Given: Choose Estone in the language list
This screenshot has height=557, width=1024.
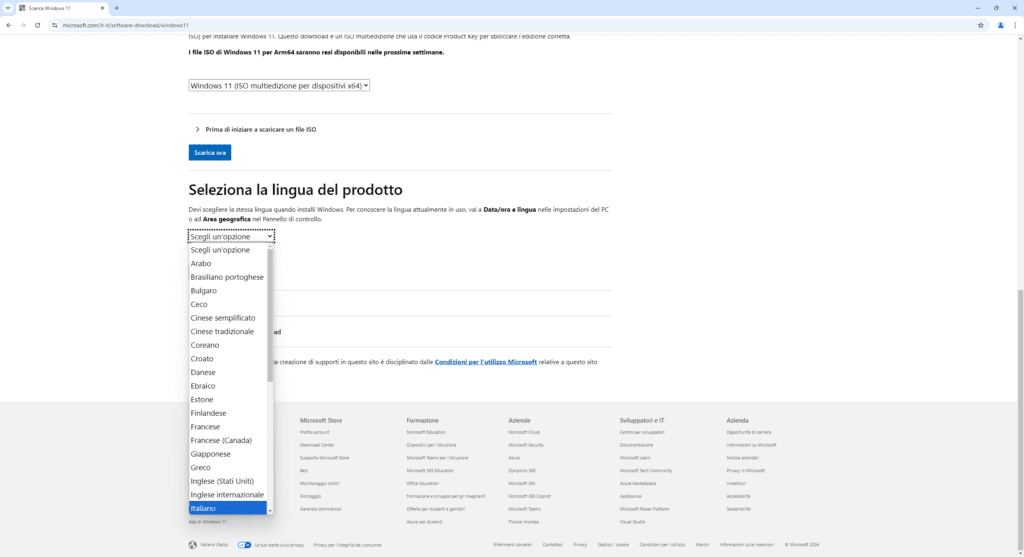Looking at the screenshot, I should point(228,400).
